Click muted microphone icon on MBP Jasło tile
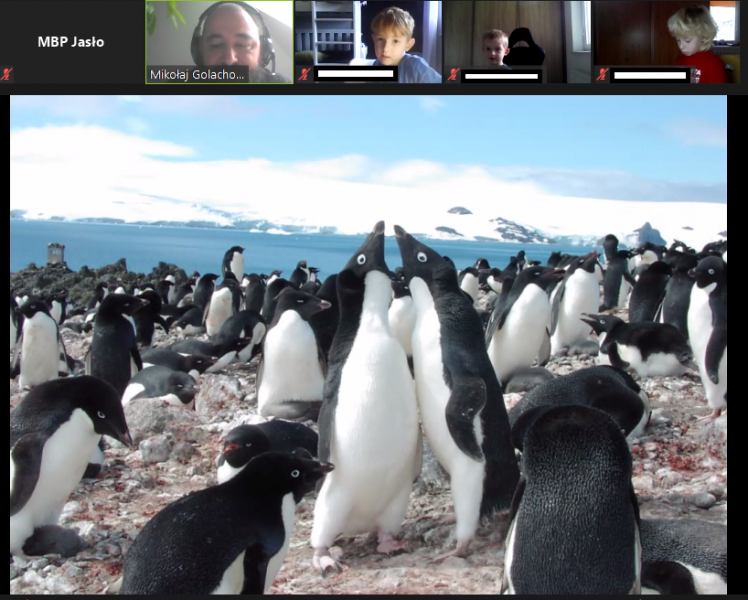This screenshot has height=600, width=748. tap(6, 74)
